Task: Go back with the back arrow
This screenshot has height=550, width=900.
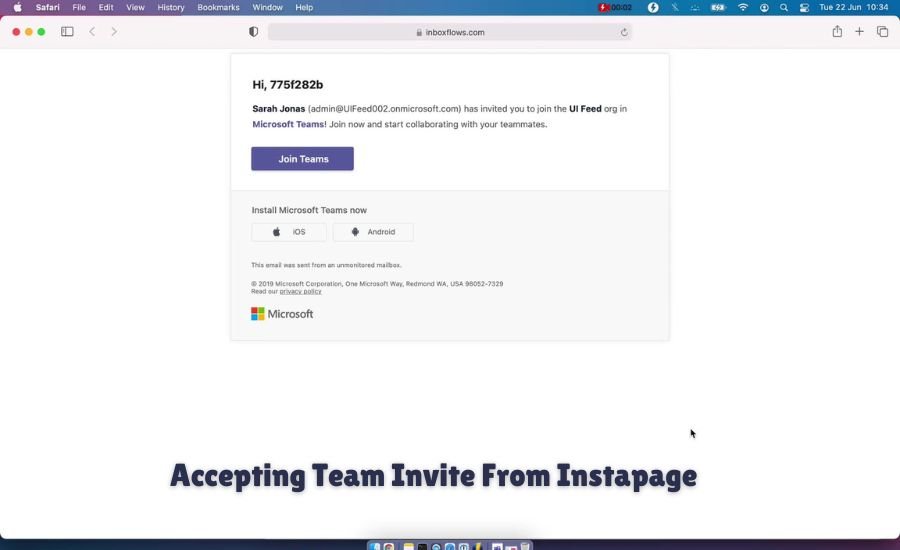Action: click(x=92, y=32)
